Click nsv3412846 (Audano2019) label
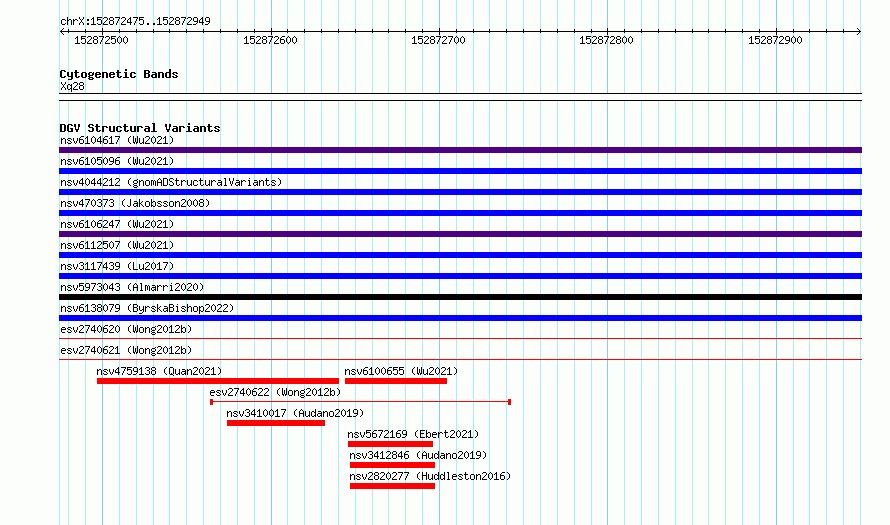Viewport: 890px width, 525px height. pos(418,455)
